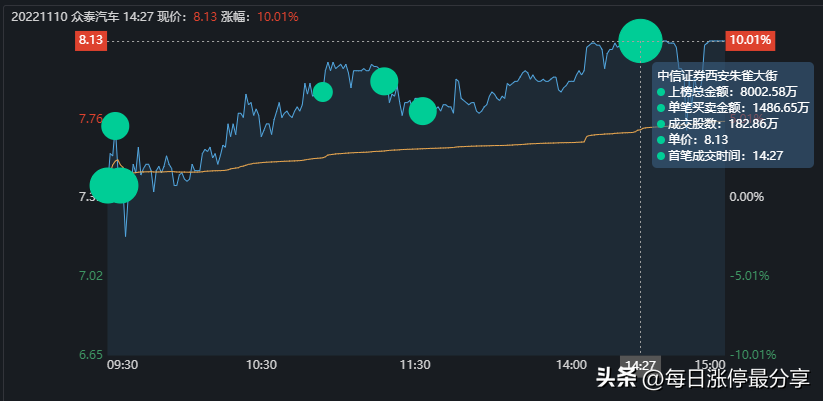Select the green bubble directly above the 11:30 label

coord(422,111)
